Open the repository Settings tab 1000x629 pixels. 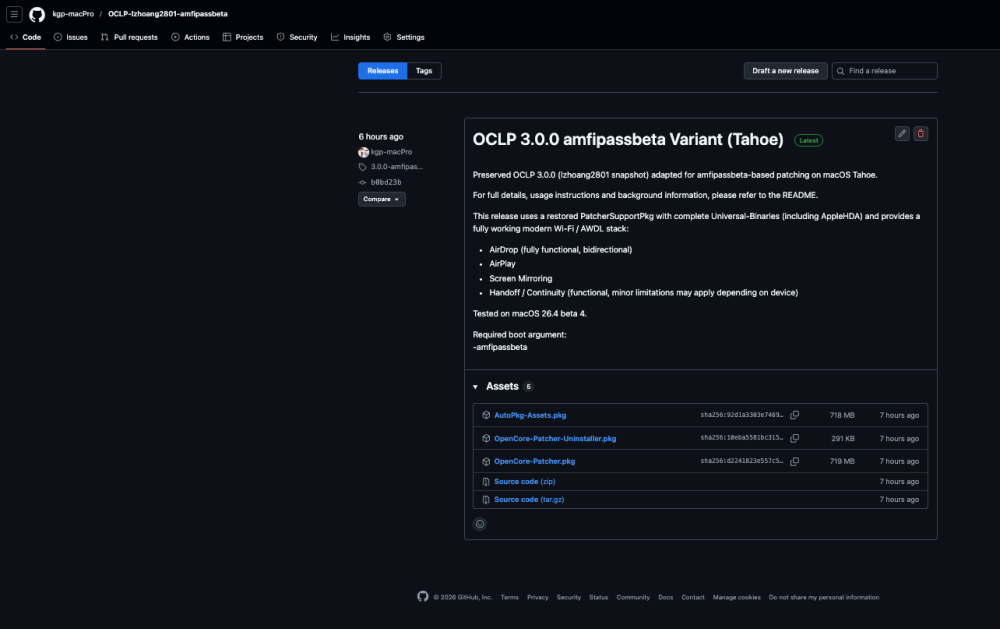coord(404,37)
